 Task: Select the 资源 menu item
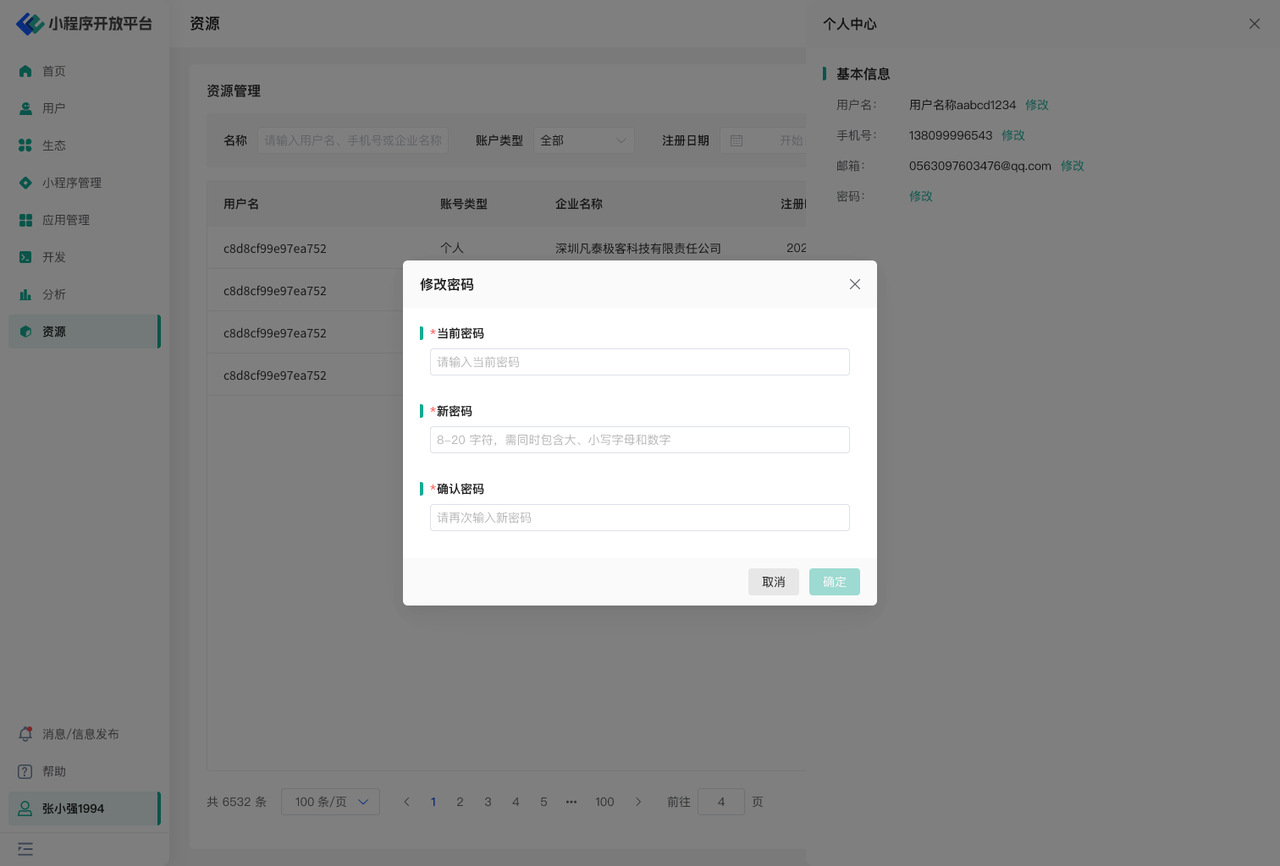(54, 332)
